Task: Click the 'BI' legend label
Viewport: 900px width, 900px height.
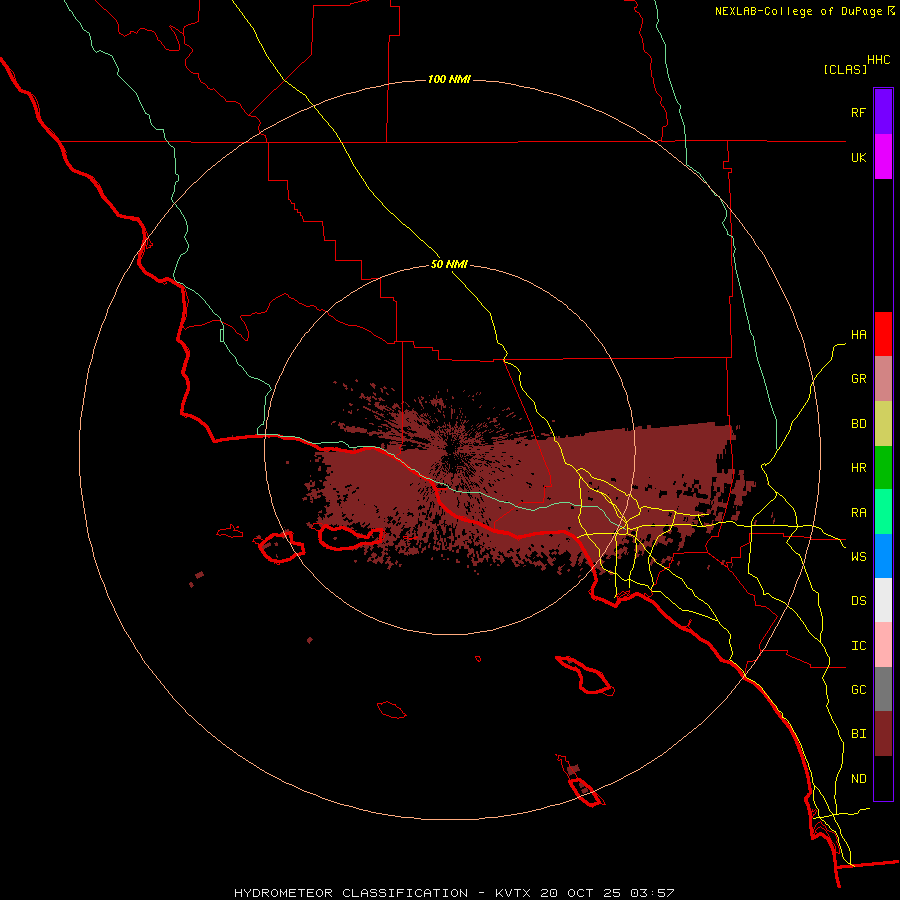Action: point(858,734)
